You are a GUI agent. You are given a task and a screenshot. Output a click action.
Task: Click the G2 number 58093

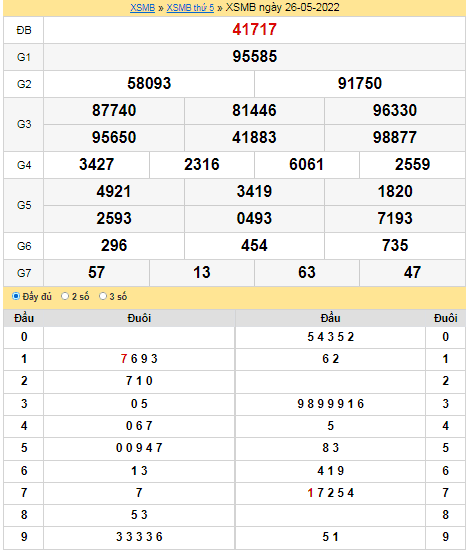pyautogui.click(x=149, y=84)
